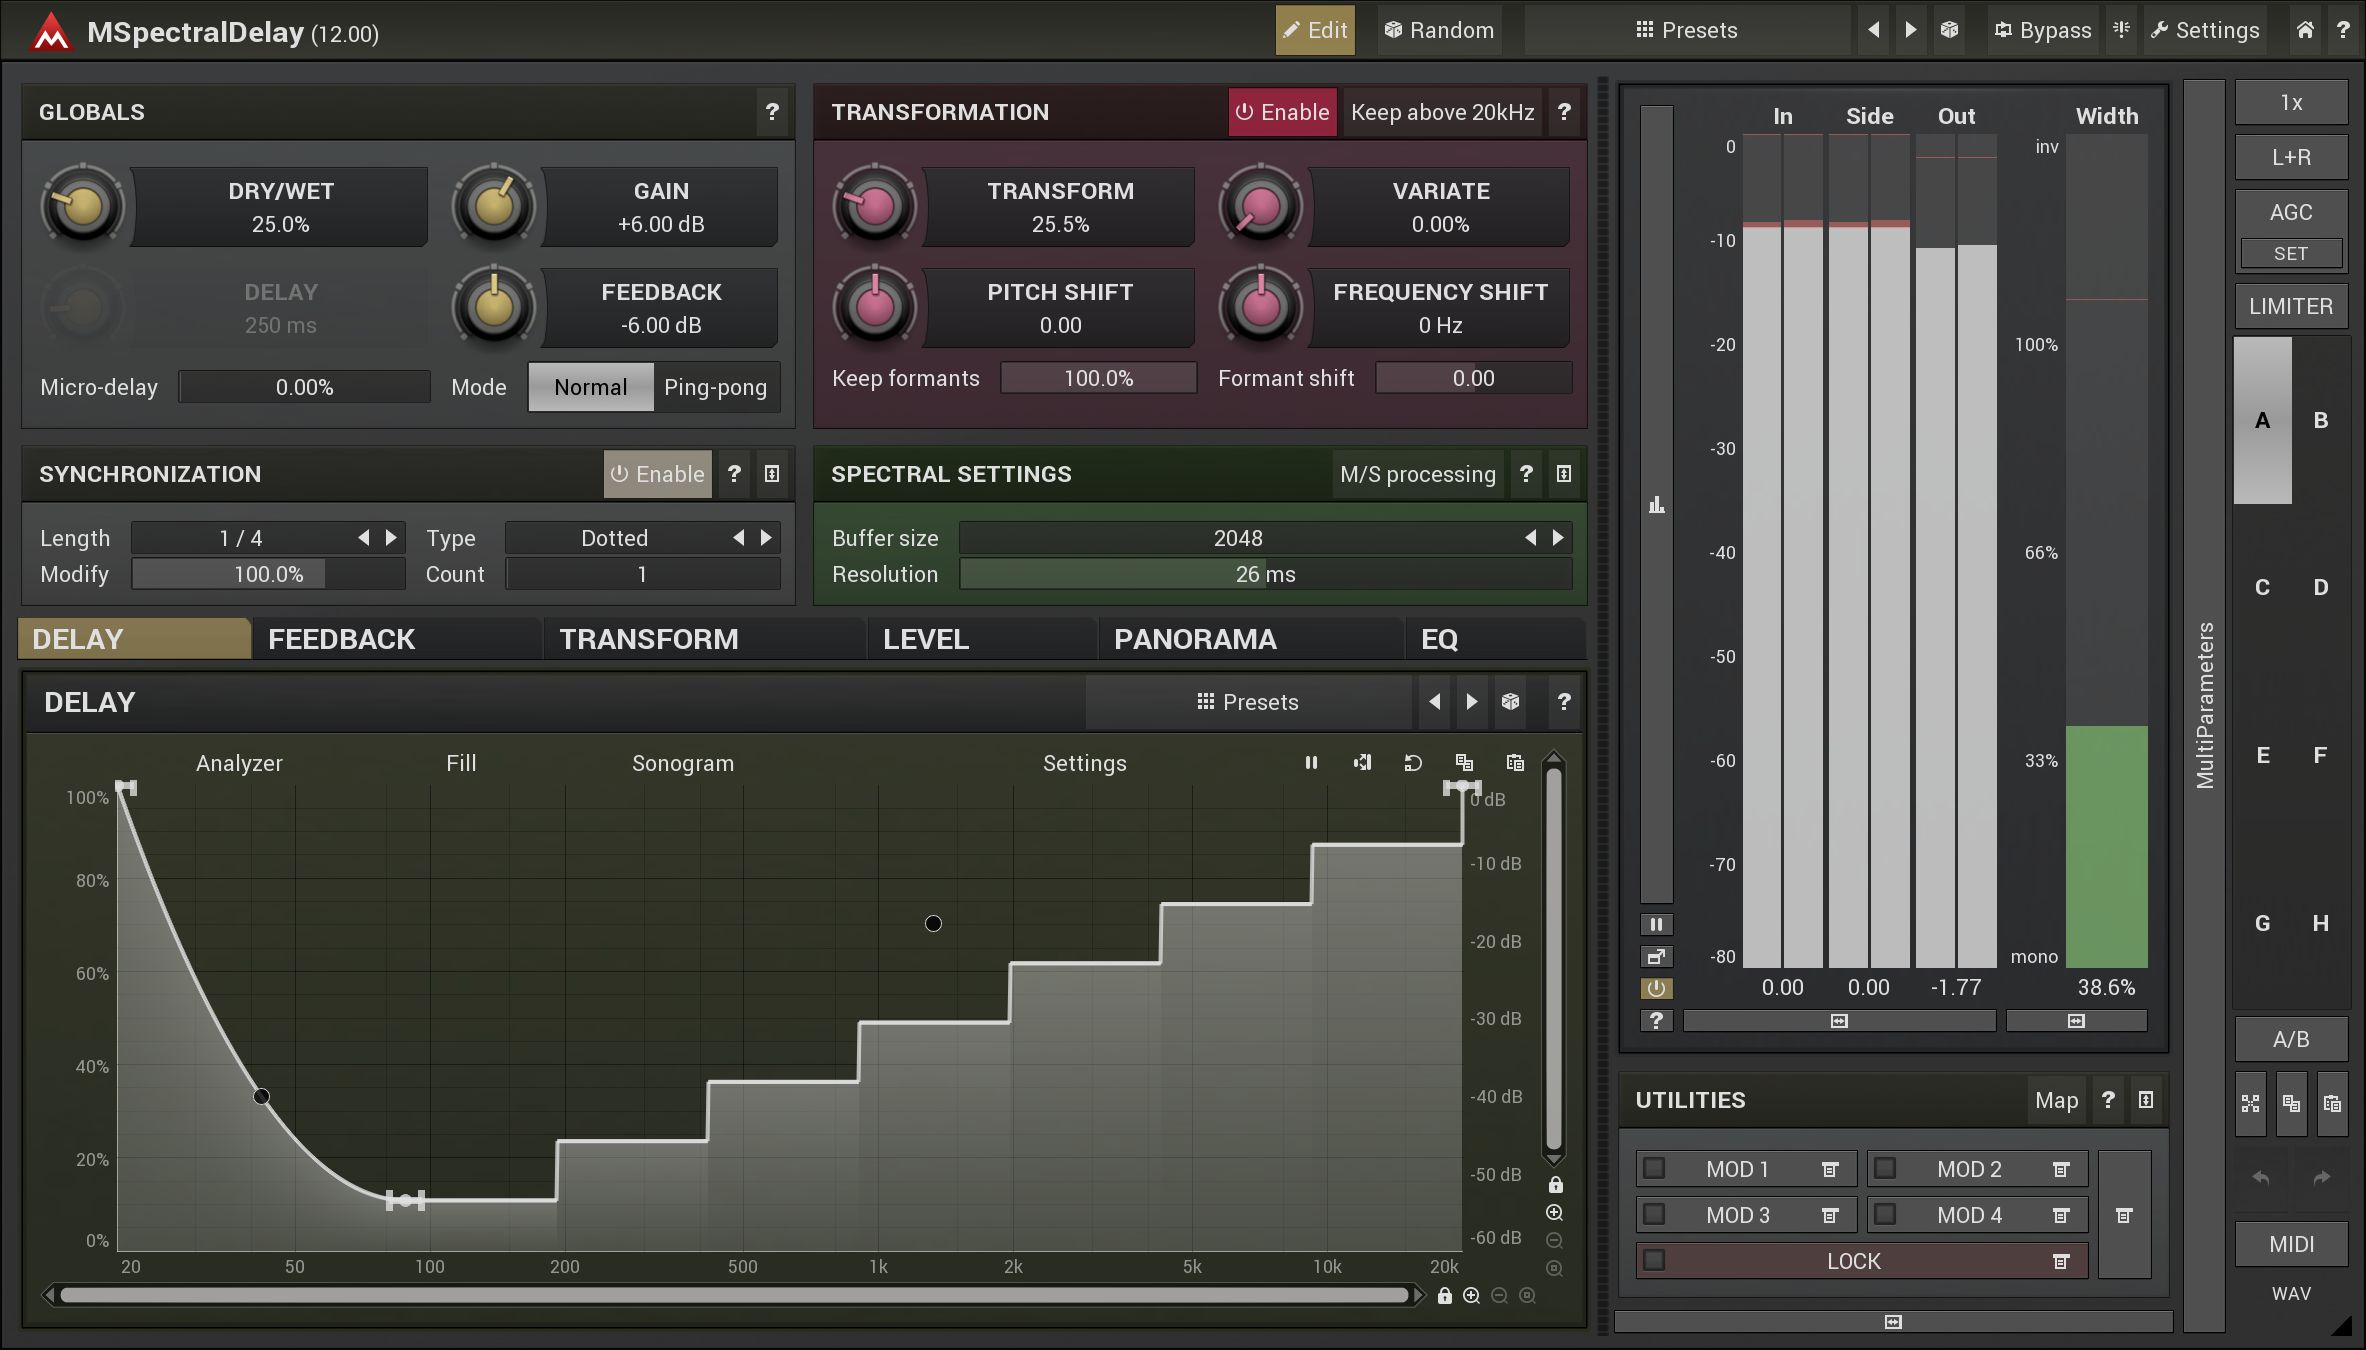The height and width of the screenshot is (1350, 2366).
Task: Step the sync Type from Dotted using right arrow
Action: pyautogui.click(x=764, y=537)
